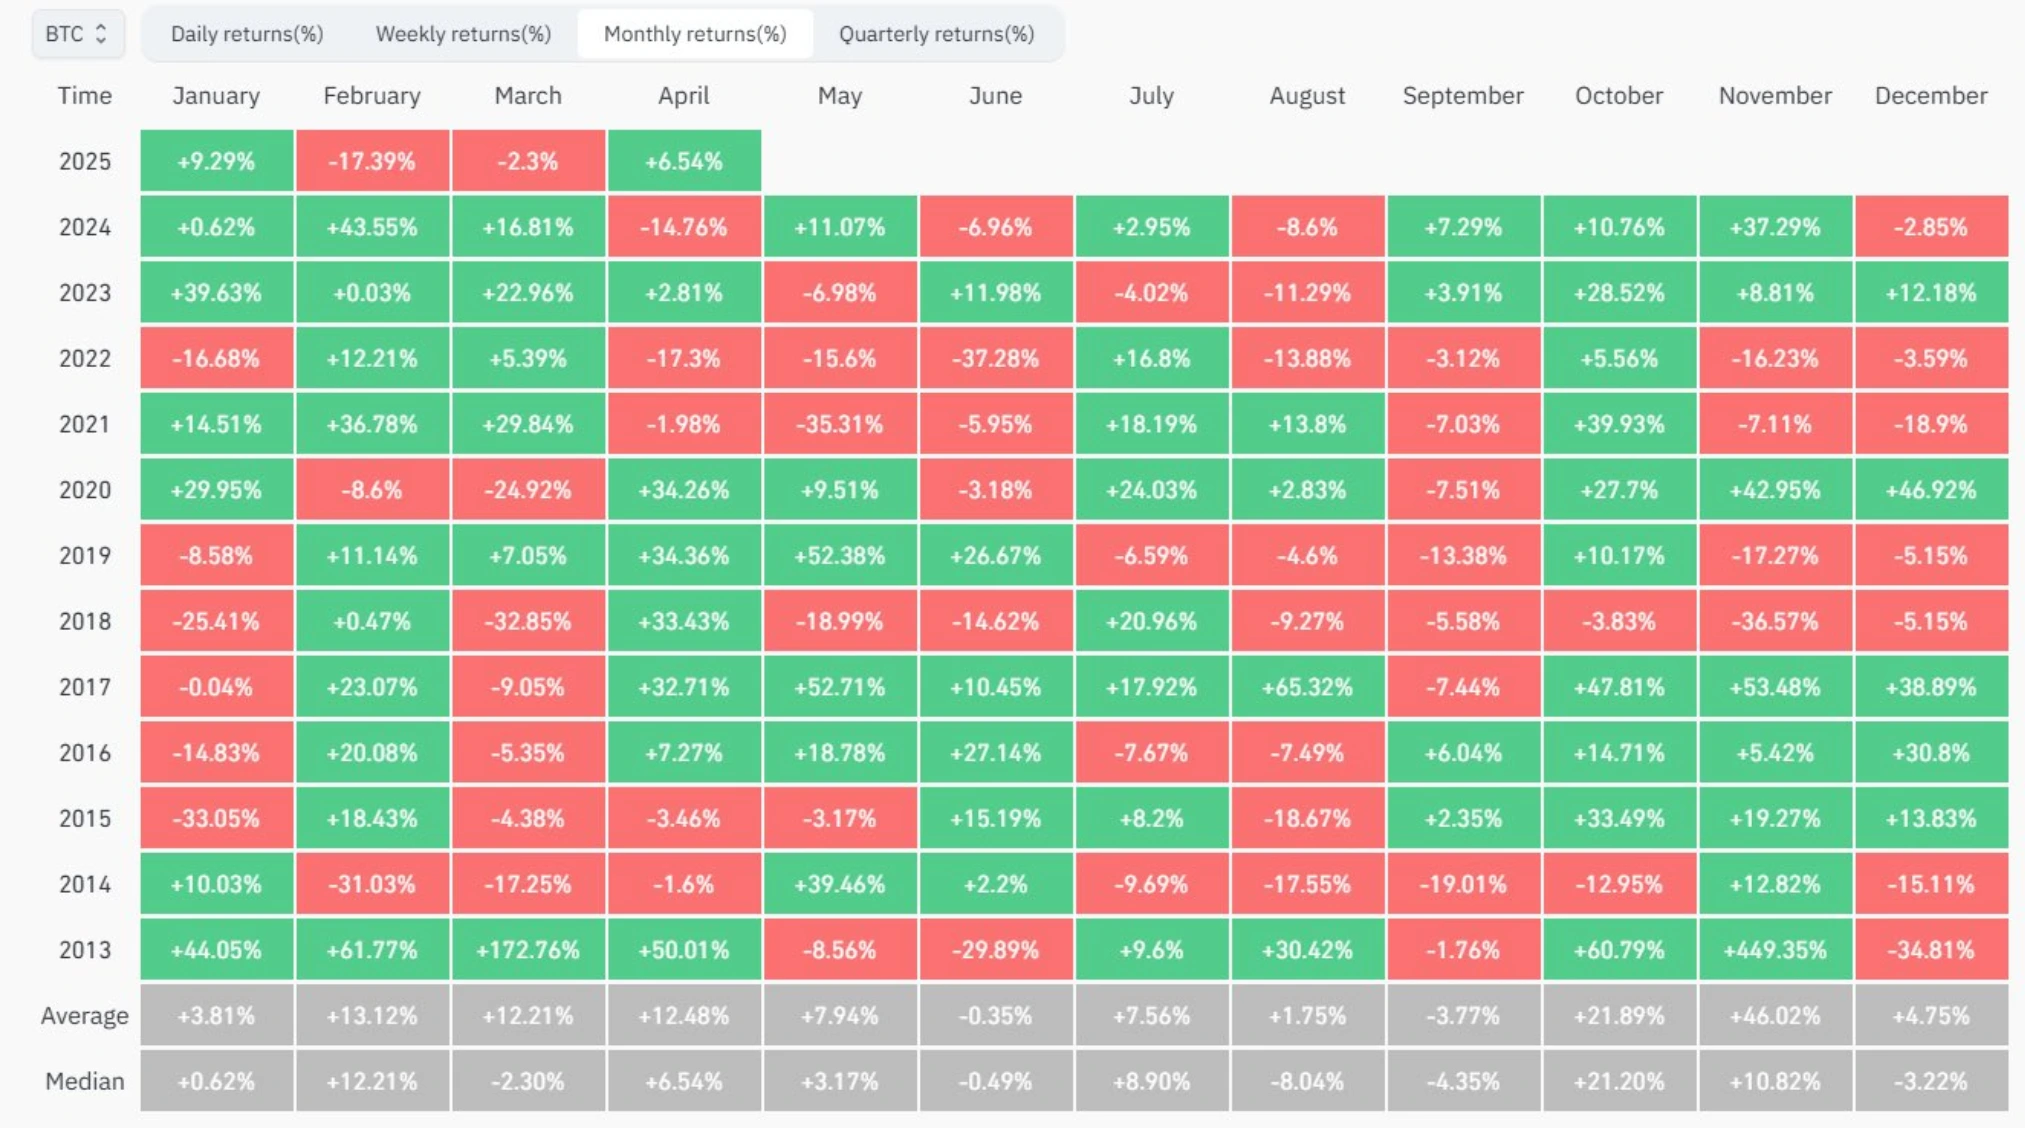
Task: Select the 2020 row label
Action: (83, 489)
